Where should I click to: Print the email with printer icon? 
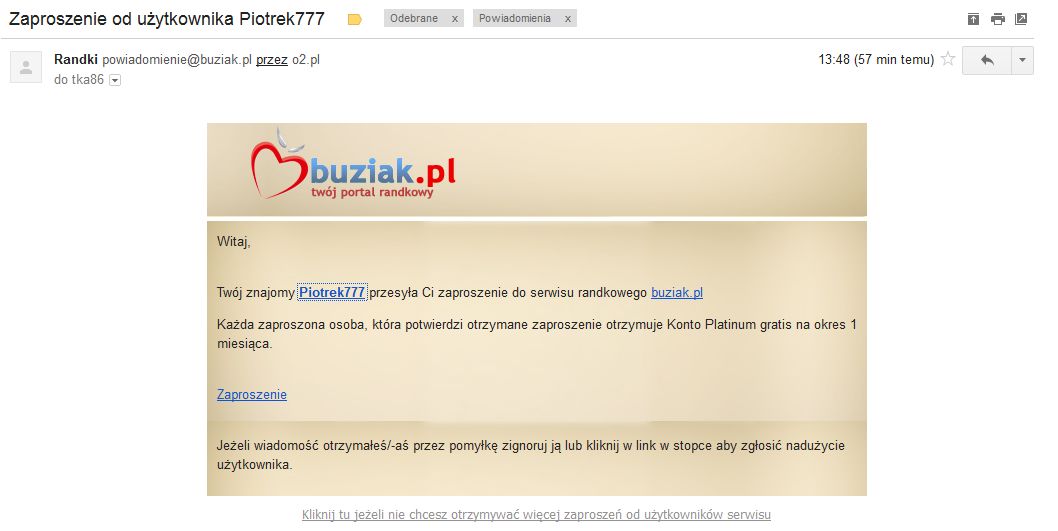[998, 19]
